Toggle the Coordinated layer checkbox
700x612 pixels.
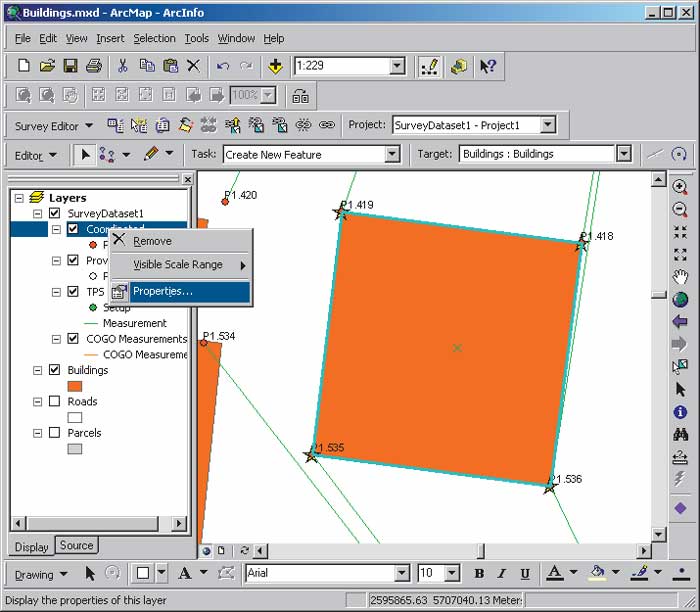click(x=73, y=229)
